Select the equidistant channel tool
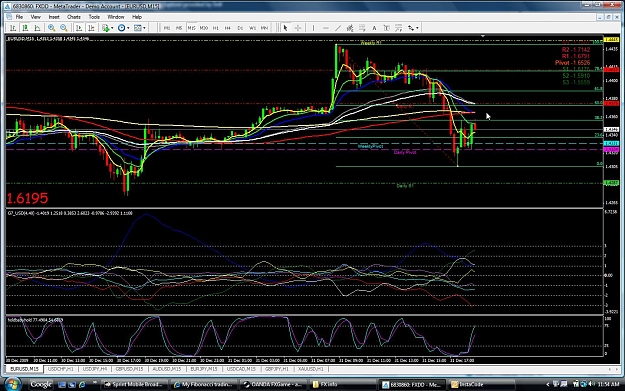 350,28
